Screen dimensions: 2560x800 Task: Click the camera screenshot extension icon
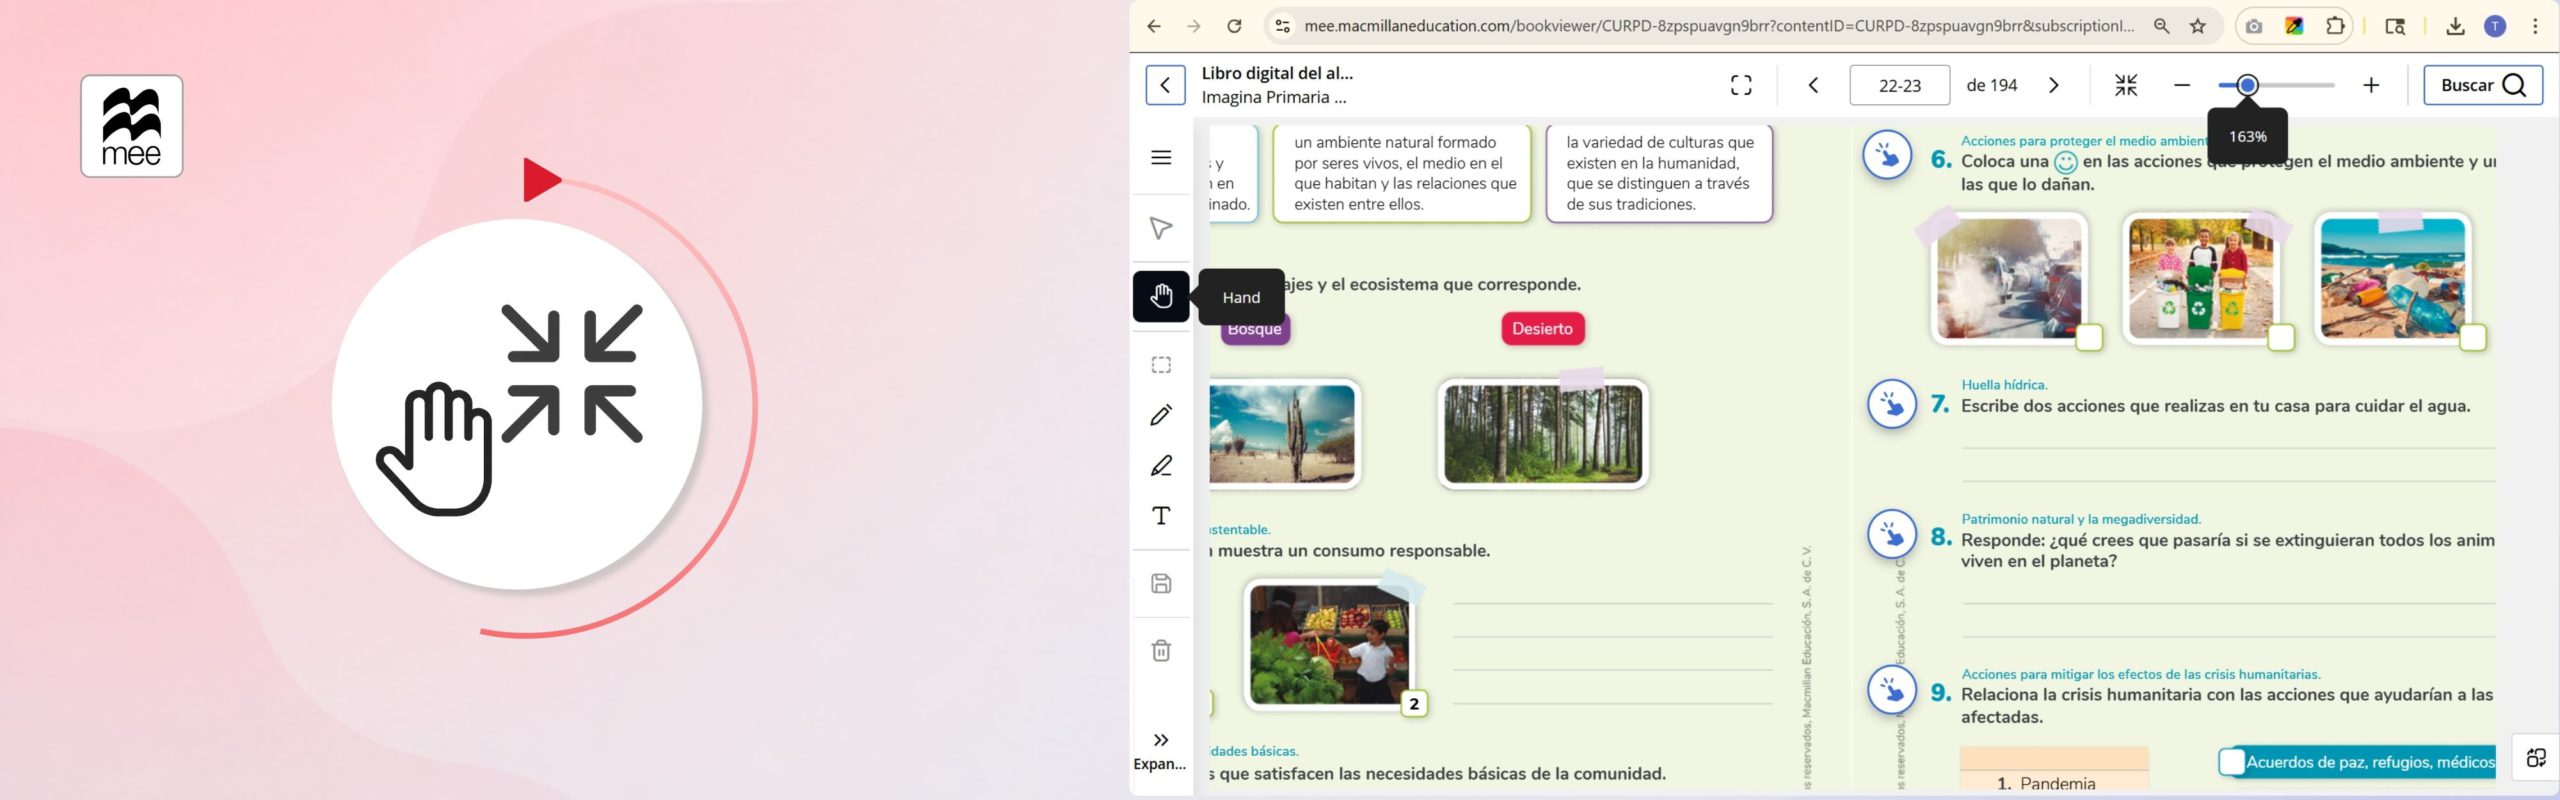point(2254,27)
